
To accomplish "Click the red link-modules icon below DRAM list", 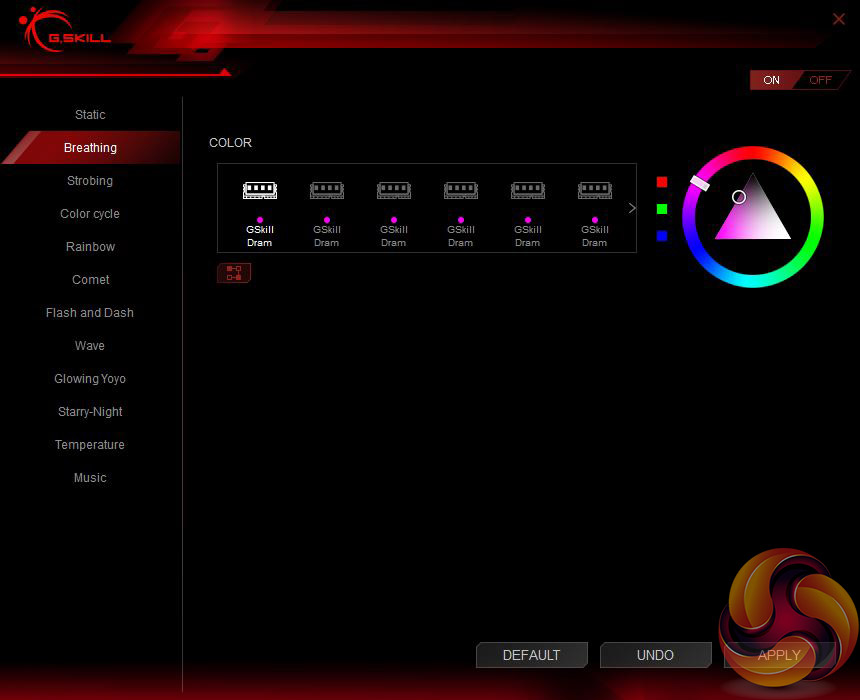I will pyautogui.click(x=234, y=273).
